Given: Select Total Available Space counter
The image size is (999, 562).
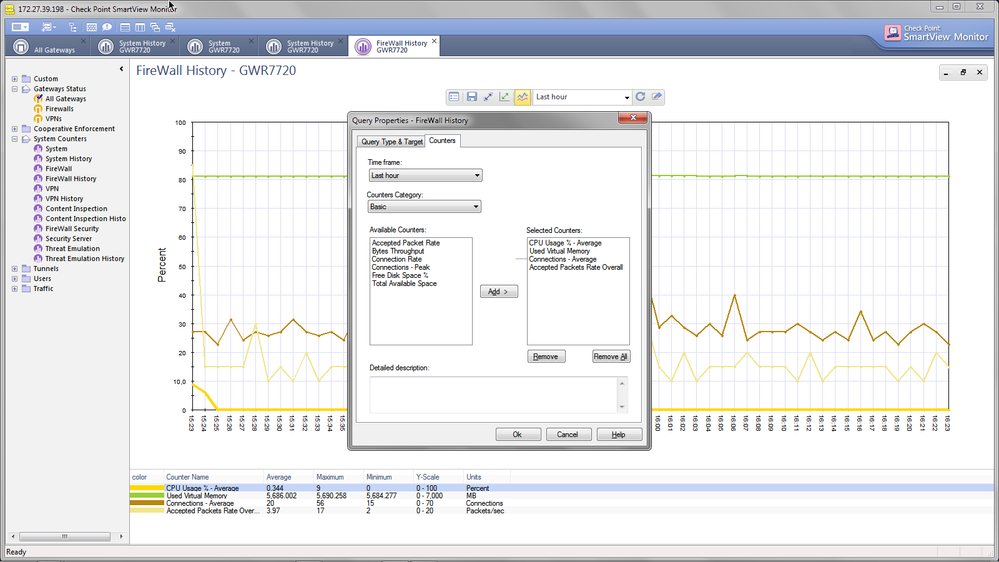Looking at the screenshot, I should tap(404, 284).
